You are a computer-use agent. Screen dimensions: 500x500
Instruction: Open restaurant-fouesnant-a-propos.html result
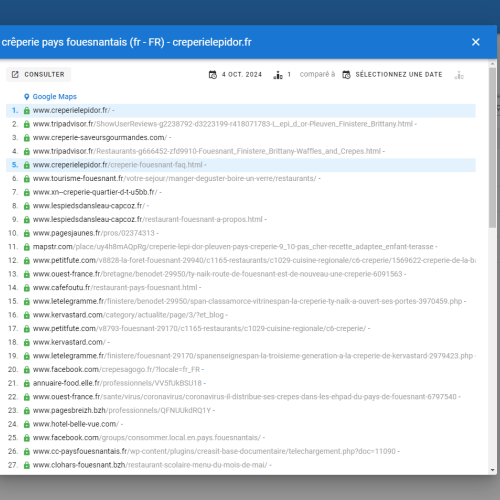148,220
